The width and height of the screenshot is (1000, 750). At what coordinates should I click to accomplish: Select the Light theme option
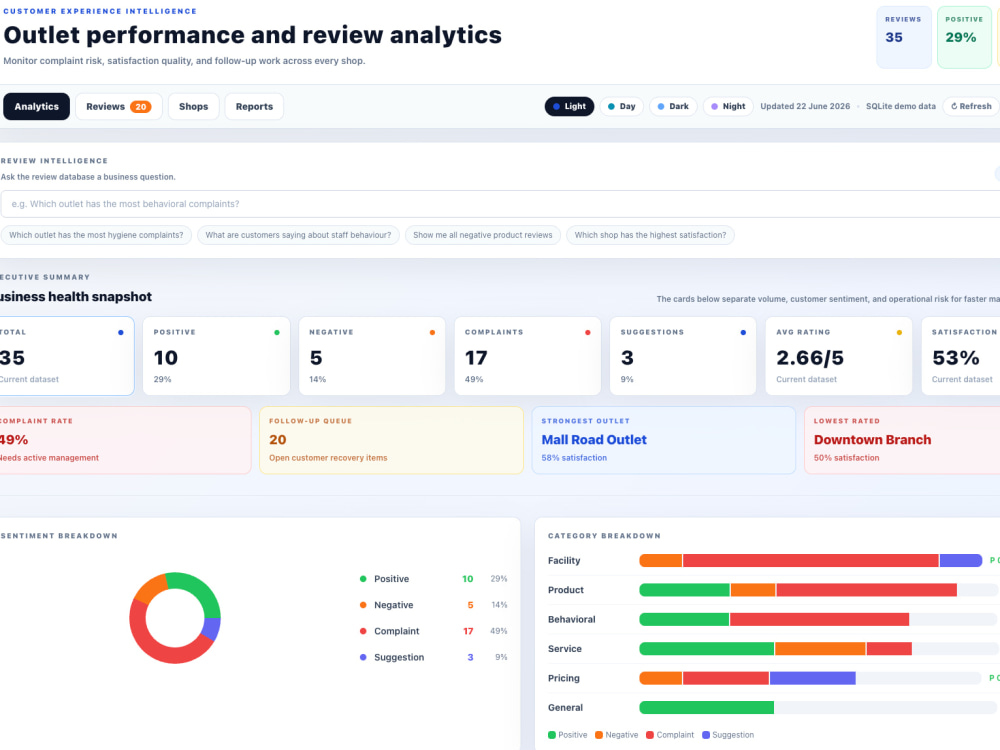point(569,107)
